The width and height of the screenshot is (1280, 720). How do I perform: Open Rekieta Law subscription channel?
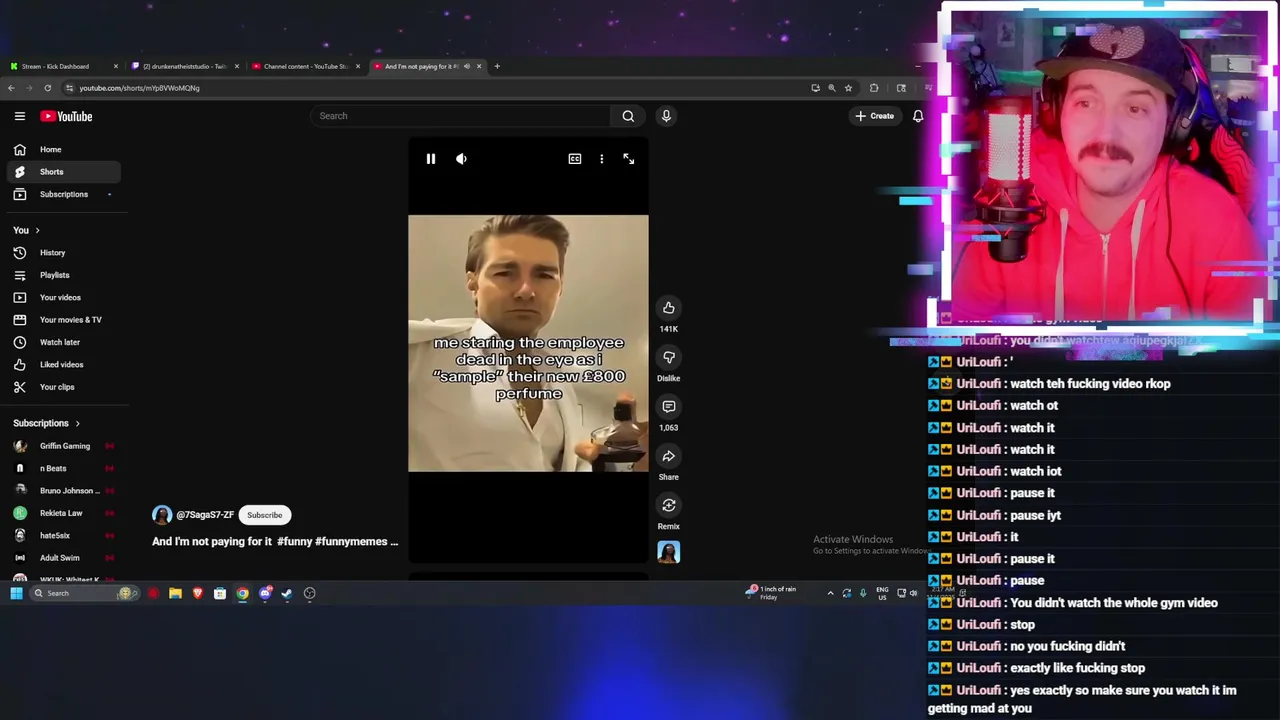tap(64, 513)
